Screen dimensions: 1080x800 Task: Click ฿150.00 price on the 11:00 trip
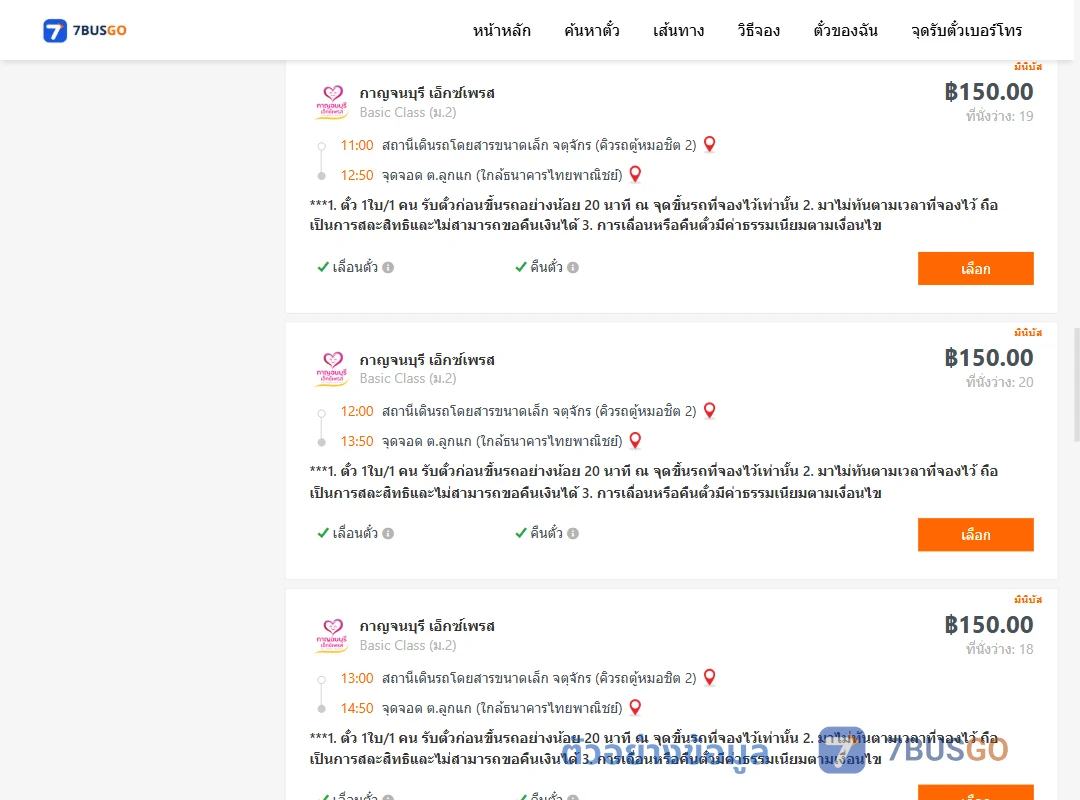[988, 92]
